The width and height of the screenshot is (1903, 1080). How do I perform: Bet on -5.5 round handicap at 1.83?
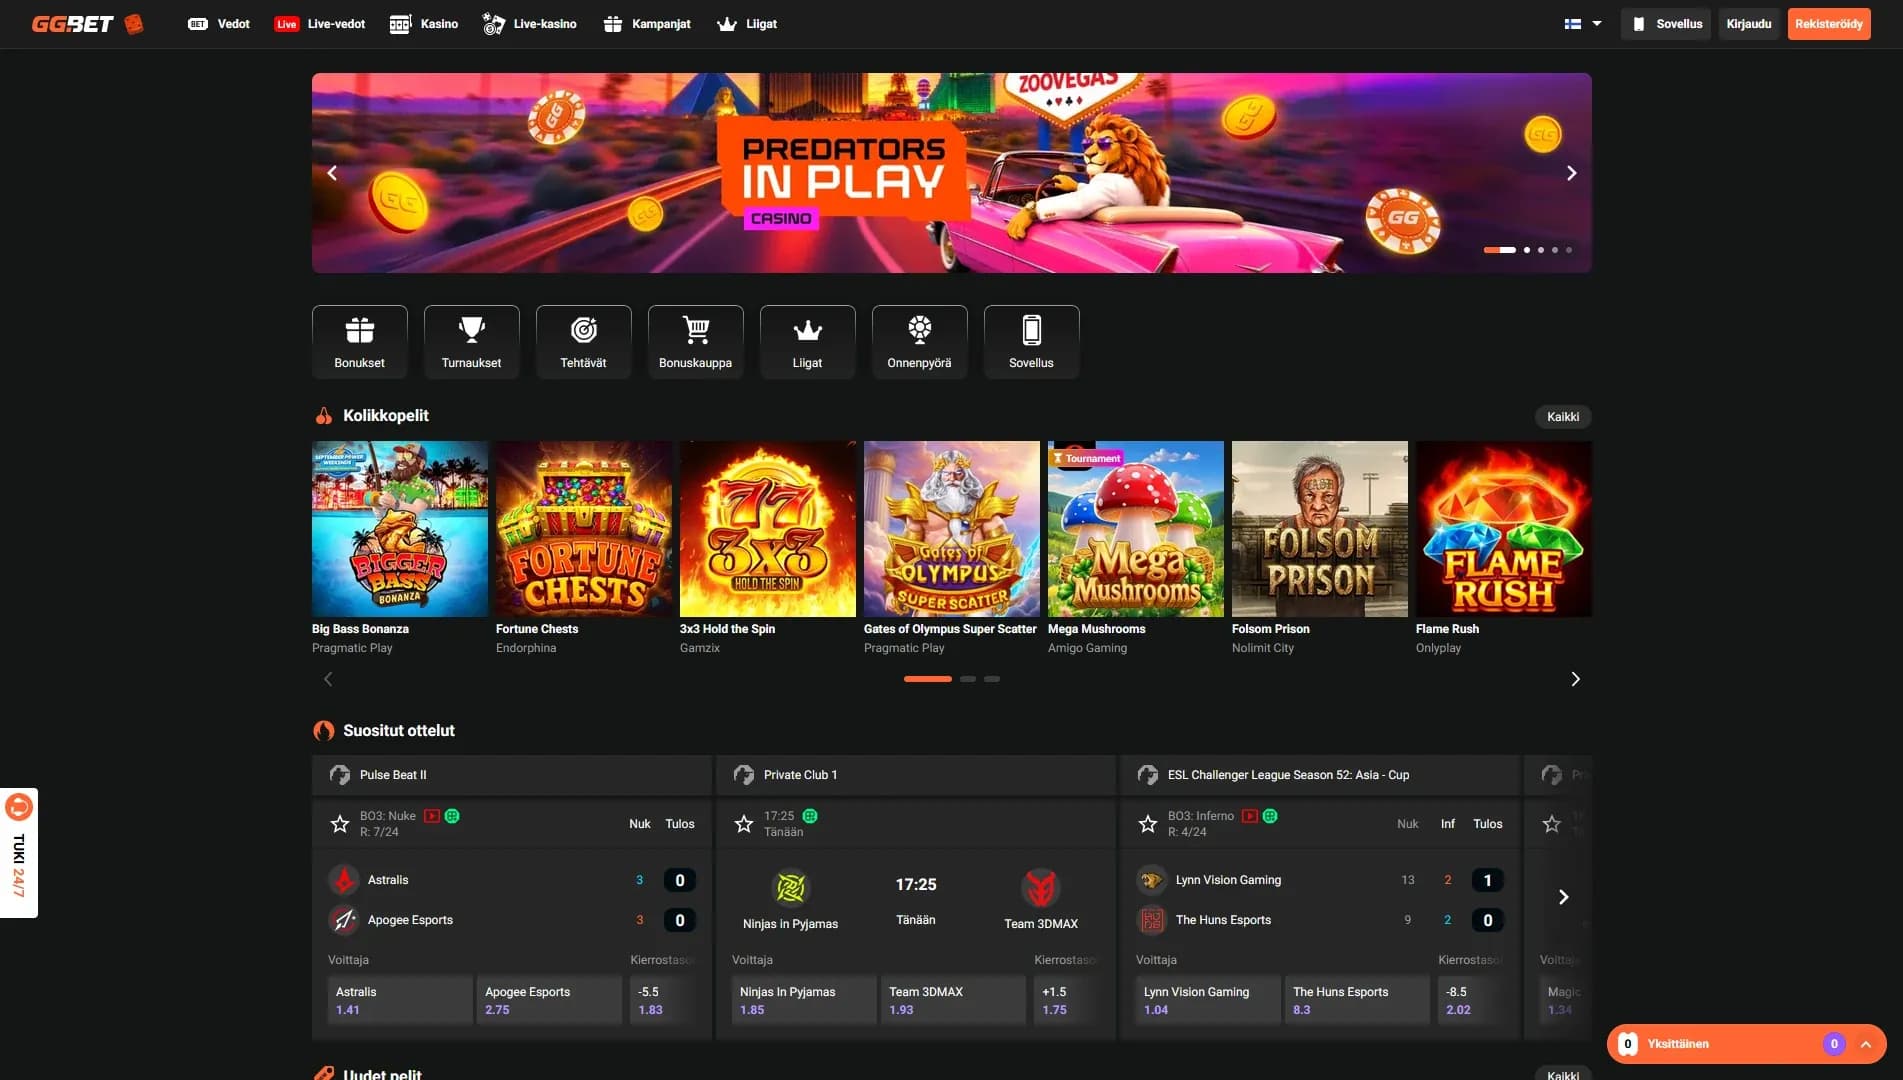click(x=662, y=1000)
